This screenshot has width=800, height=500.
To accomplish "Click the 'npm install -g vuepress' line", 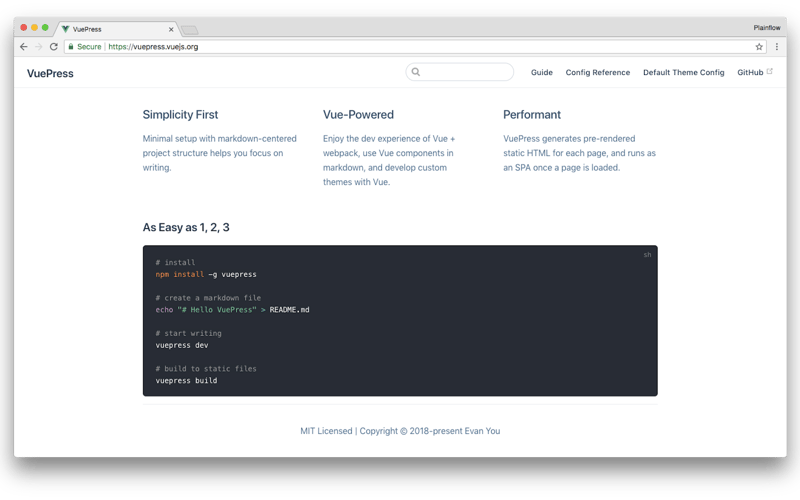I will point(206,274).
